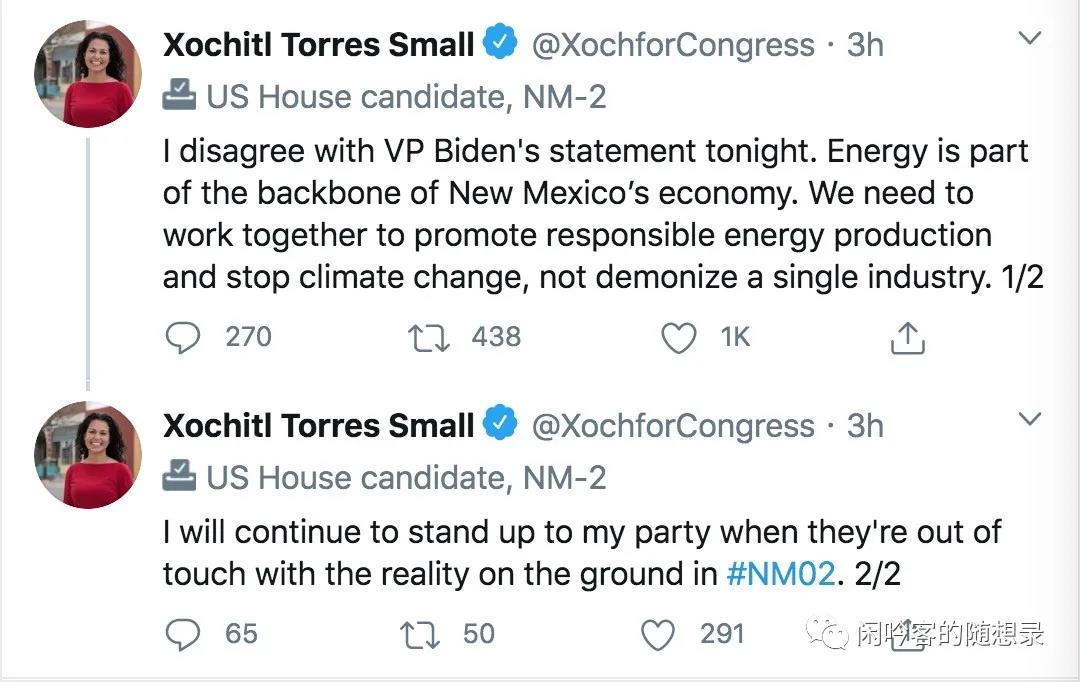Expand the second tweet's options chevron

pos(1028,420)
